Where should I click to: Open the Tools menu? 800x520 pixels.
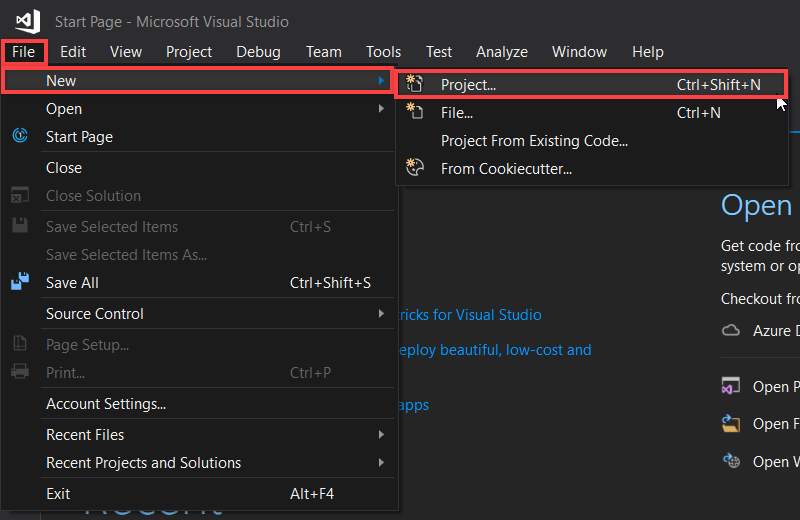[383, 52]
